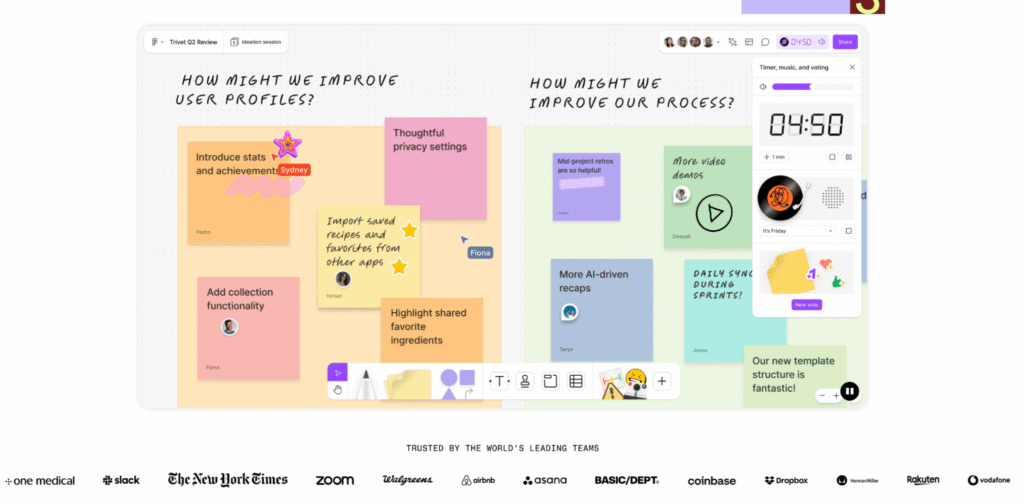Open the It's Friday music dropdown
The width and height of the screenshot is (1024, 504).
point(797,231)
